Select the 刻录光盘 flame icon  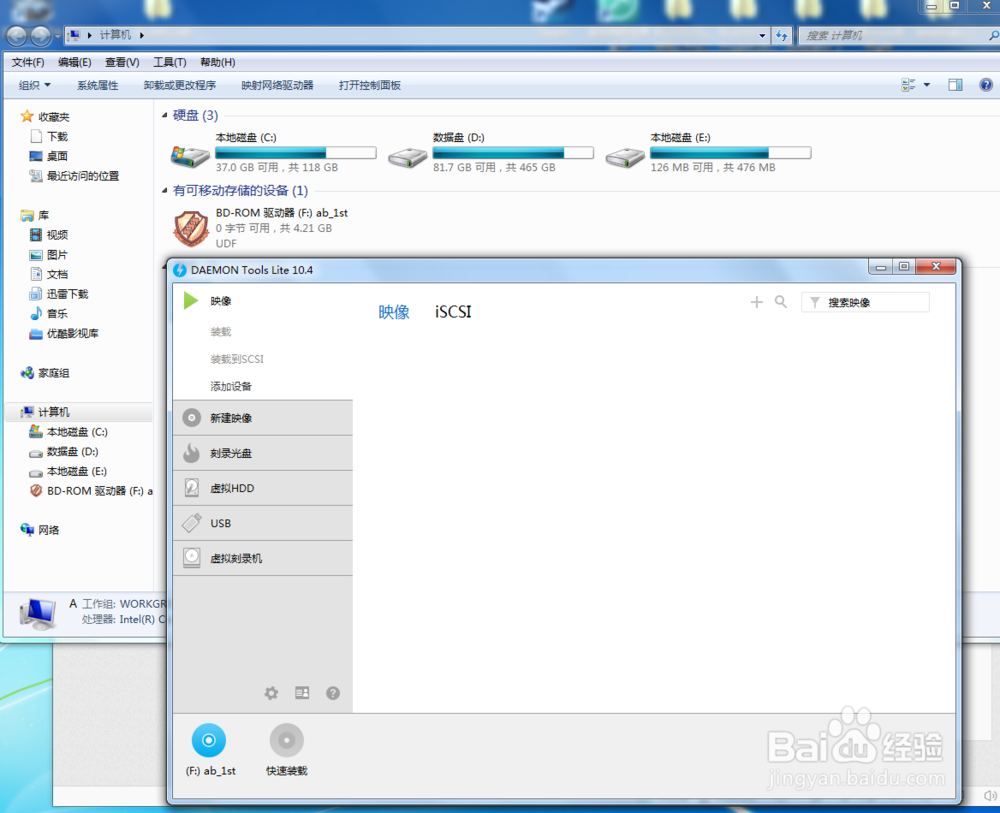[x=191, y=453]
